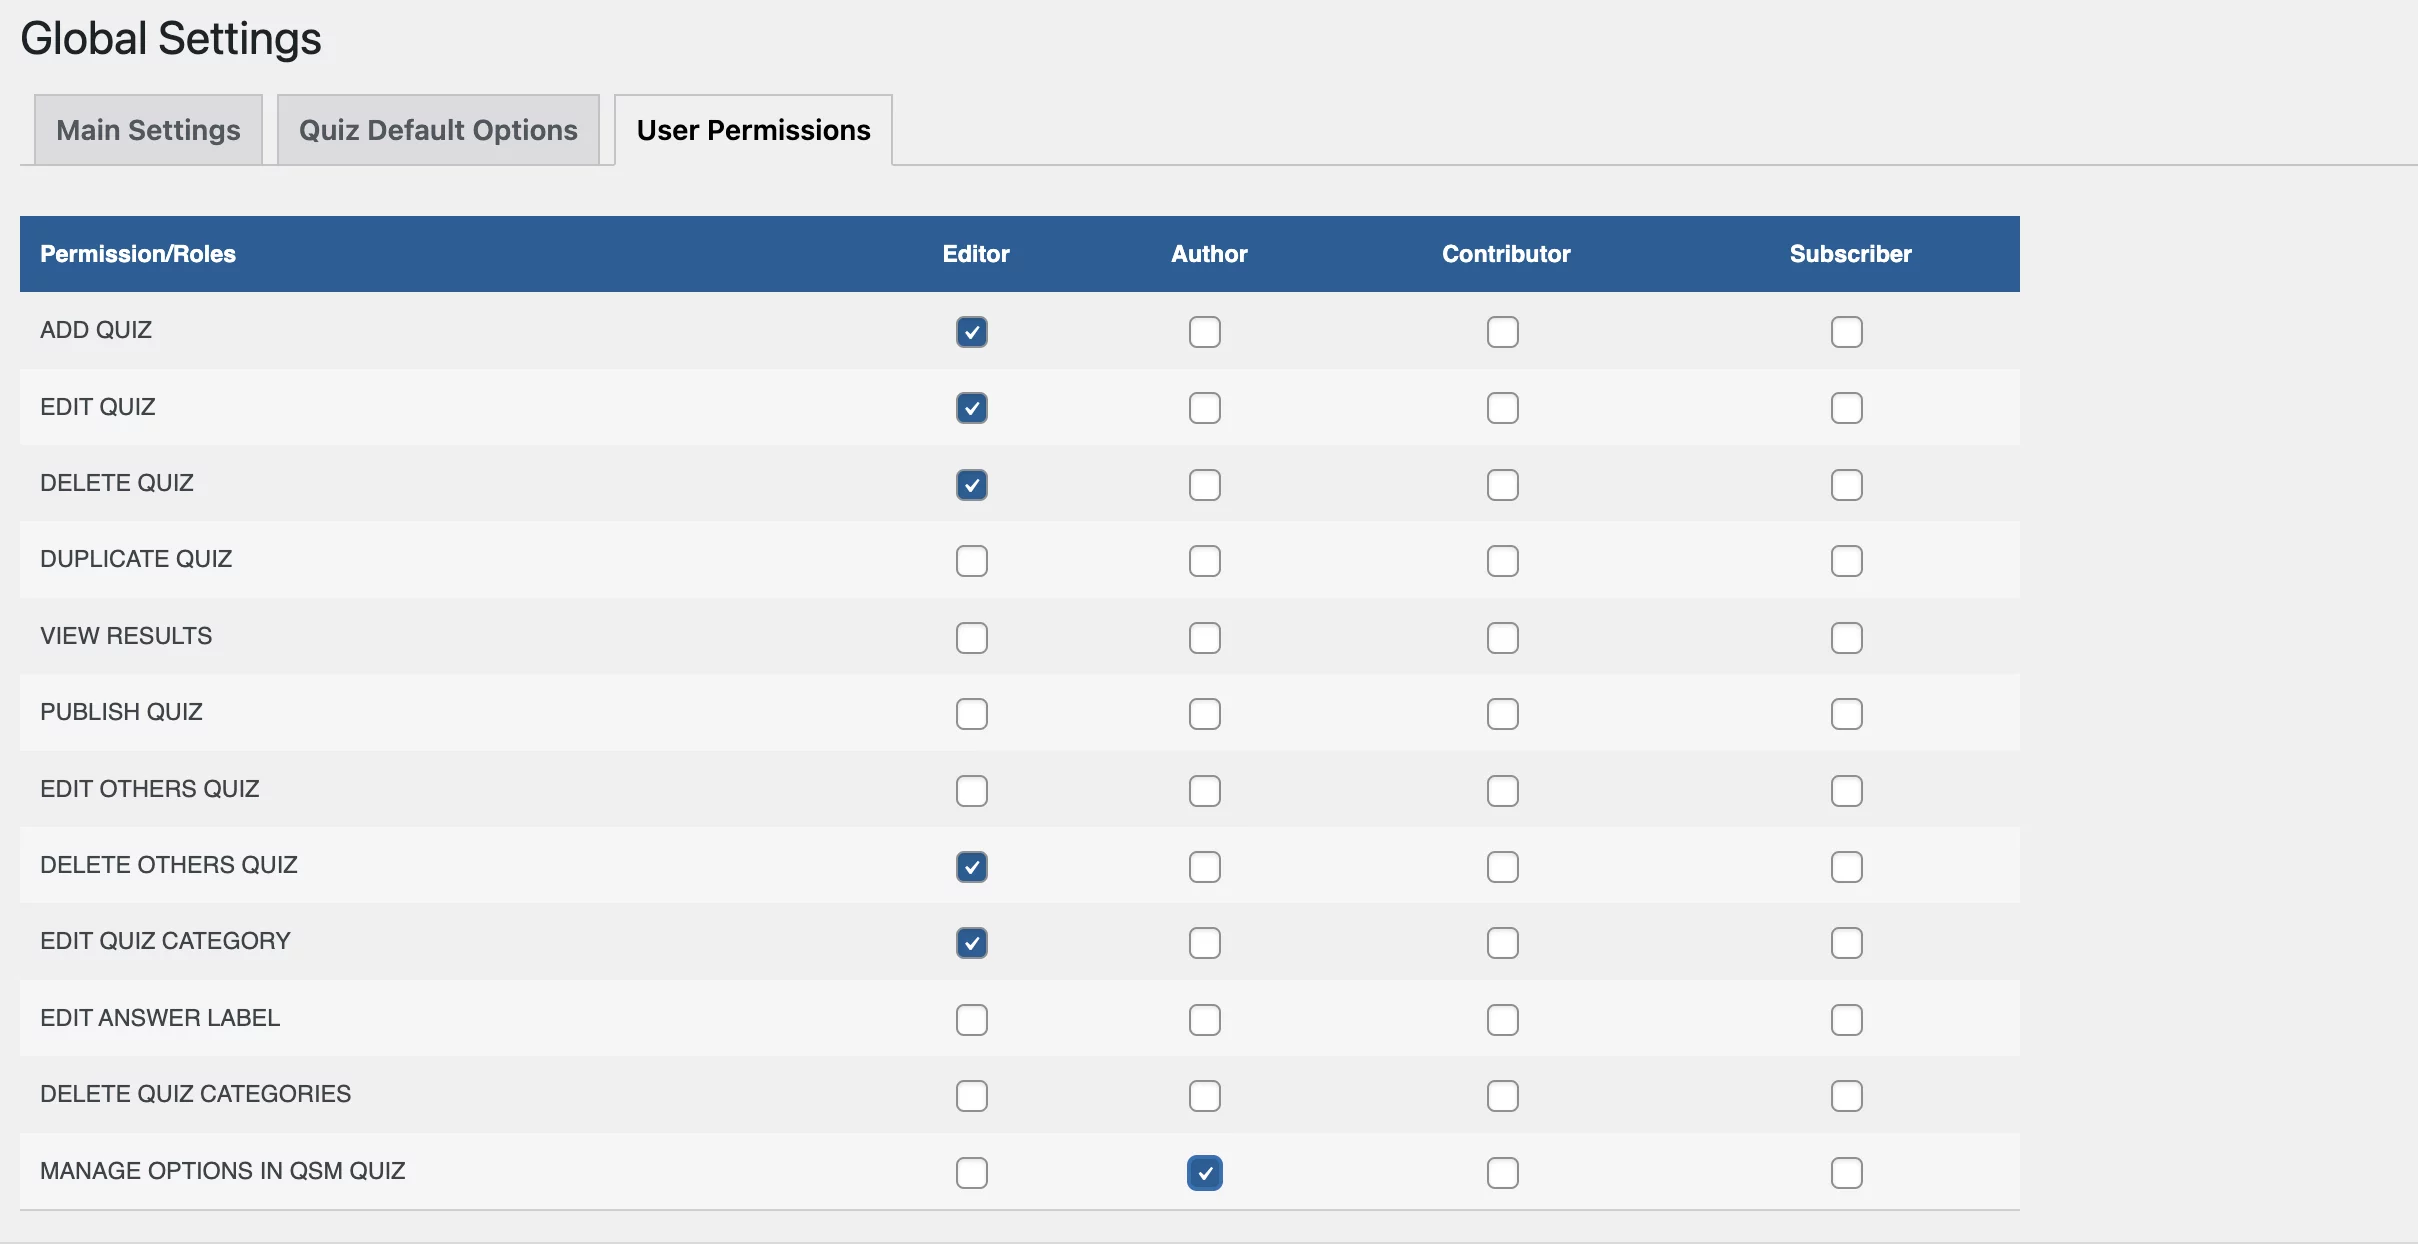The image size is (2418, 1248).
Task: Check Editor for EDIT ANSWER LABEL
Action: [x=972, y=1020]
